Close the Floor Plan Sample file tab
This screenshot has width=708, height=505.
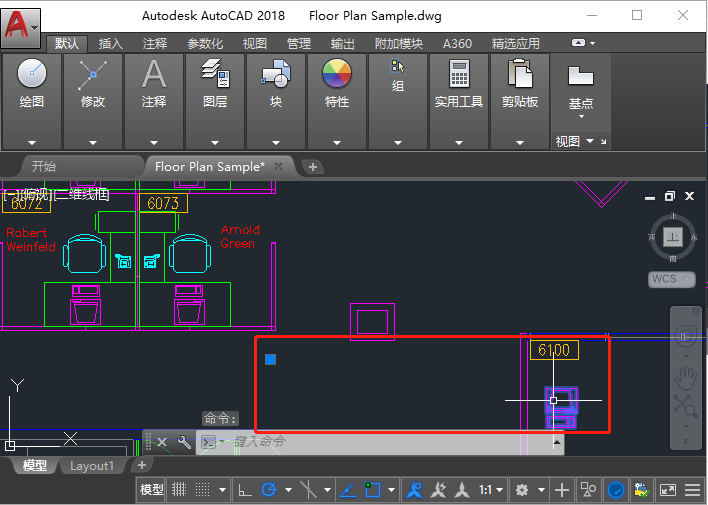(279, 166)
